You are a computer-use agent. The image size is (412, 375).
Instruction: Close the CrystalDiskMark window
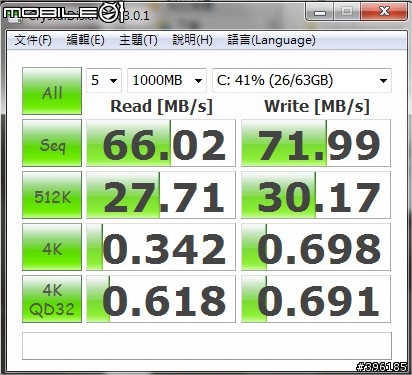point(384,12)
